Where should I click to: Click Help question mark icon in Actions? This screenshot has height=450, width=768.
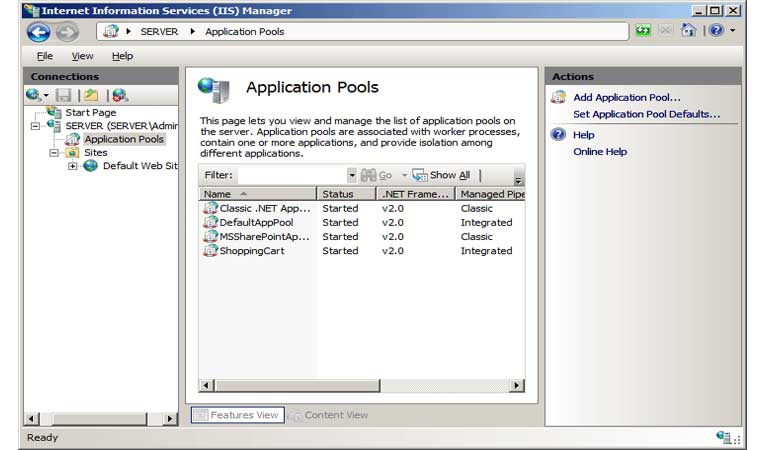(x=558, y=134)
